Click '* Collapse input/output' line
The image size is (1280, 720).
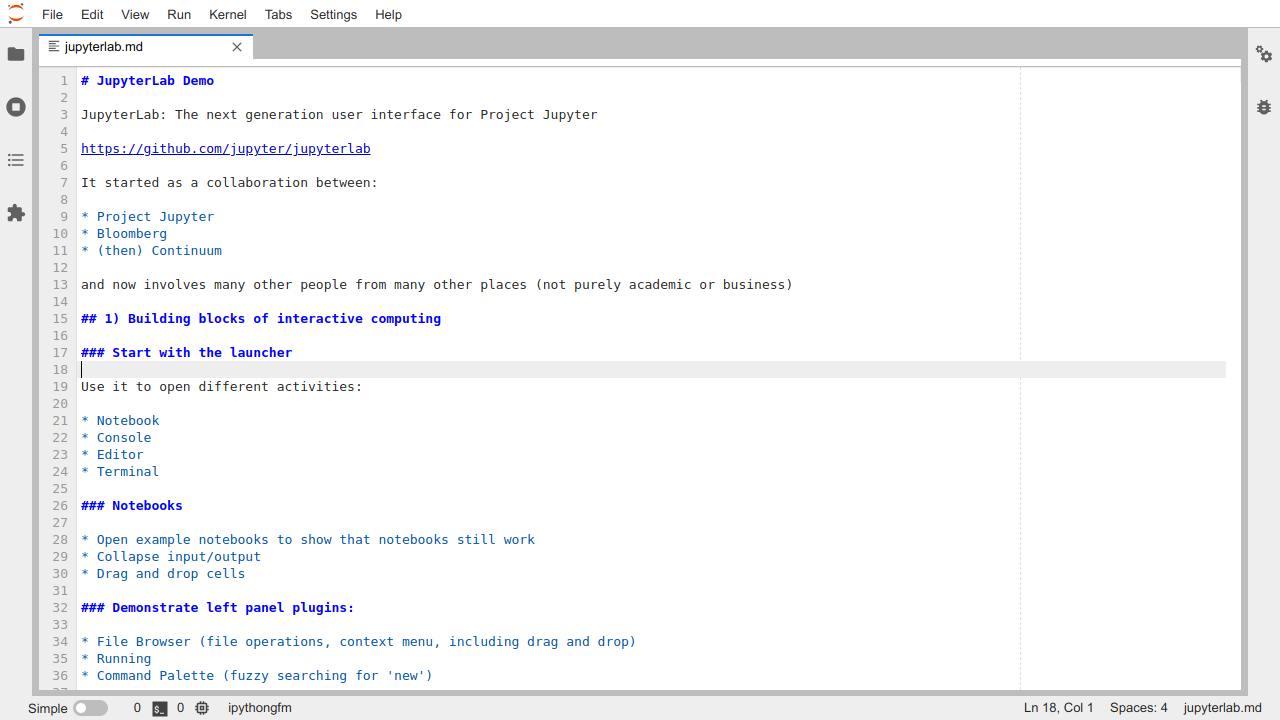click(x=171, y=556)
